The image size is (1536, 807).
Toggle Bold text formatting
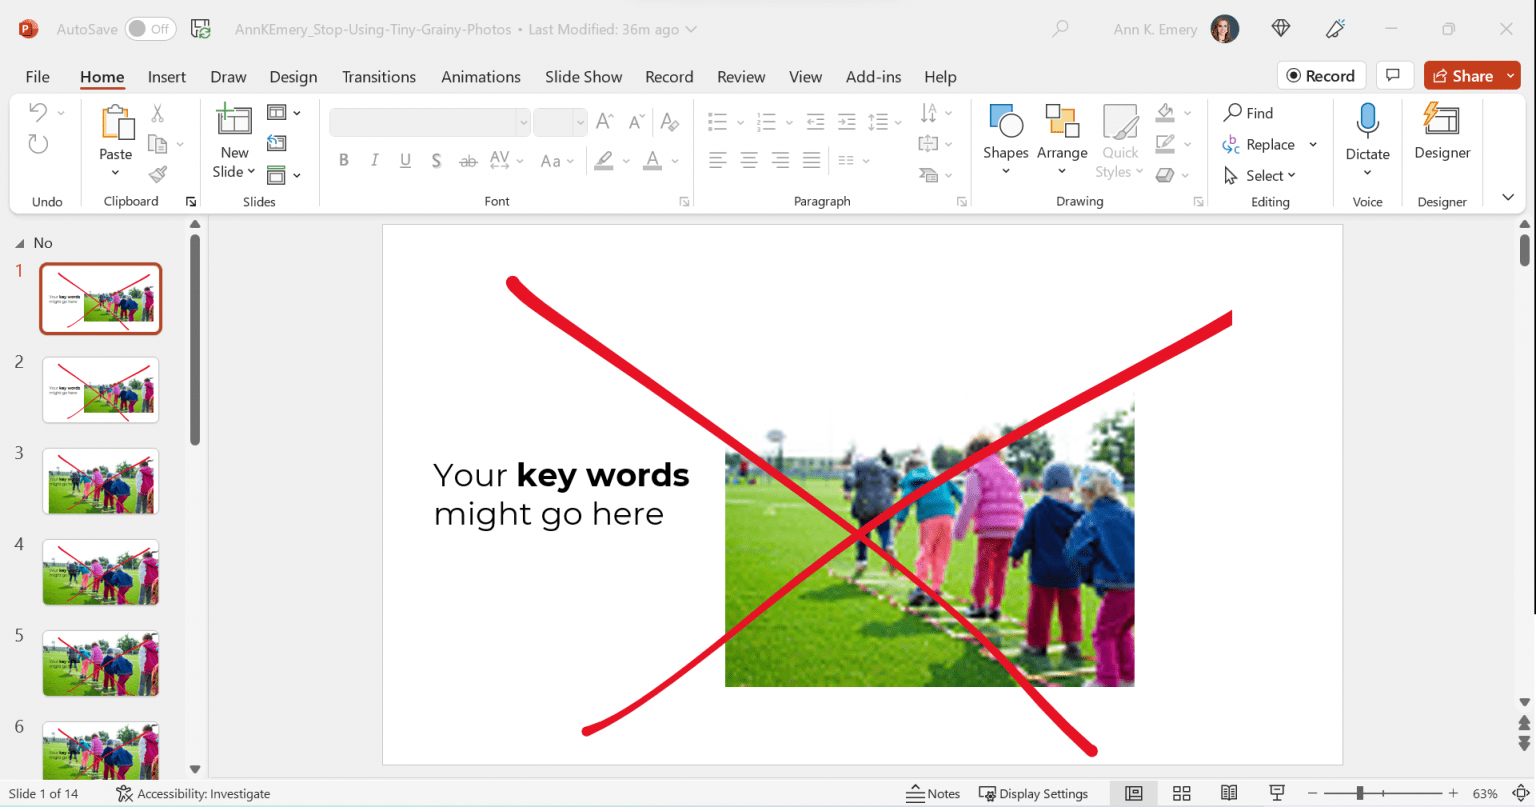click(x=344, y=160)
